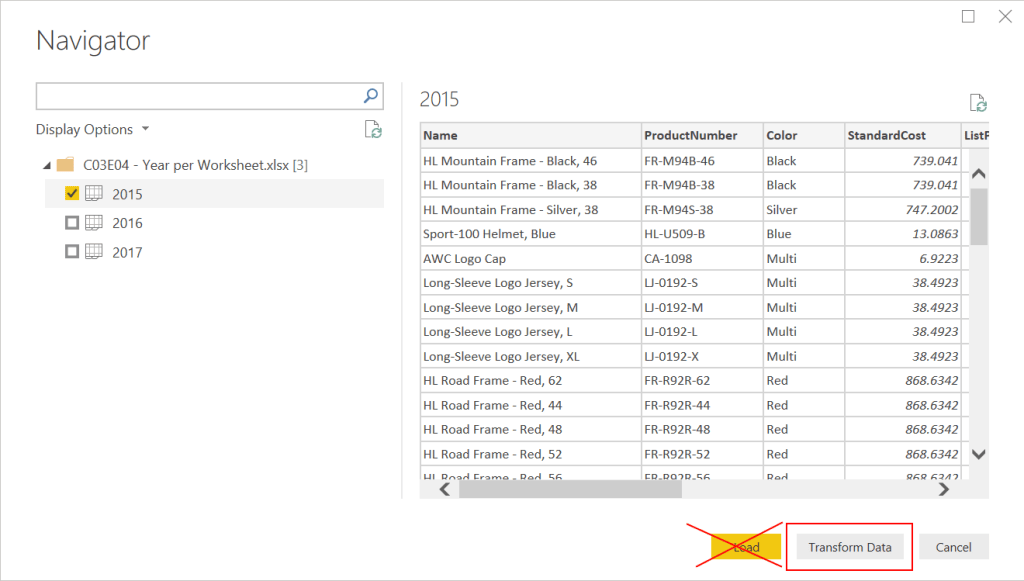Click inside the Navigator search field

pos(199,96)
